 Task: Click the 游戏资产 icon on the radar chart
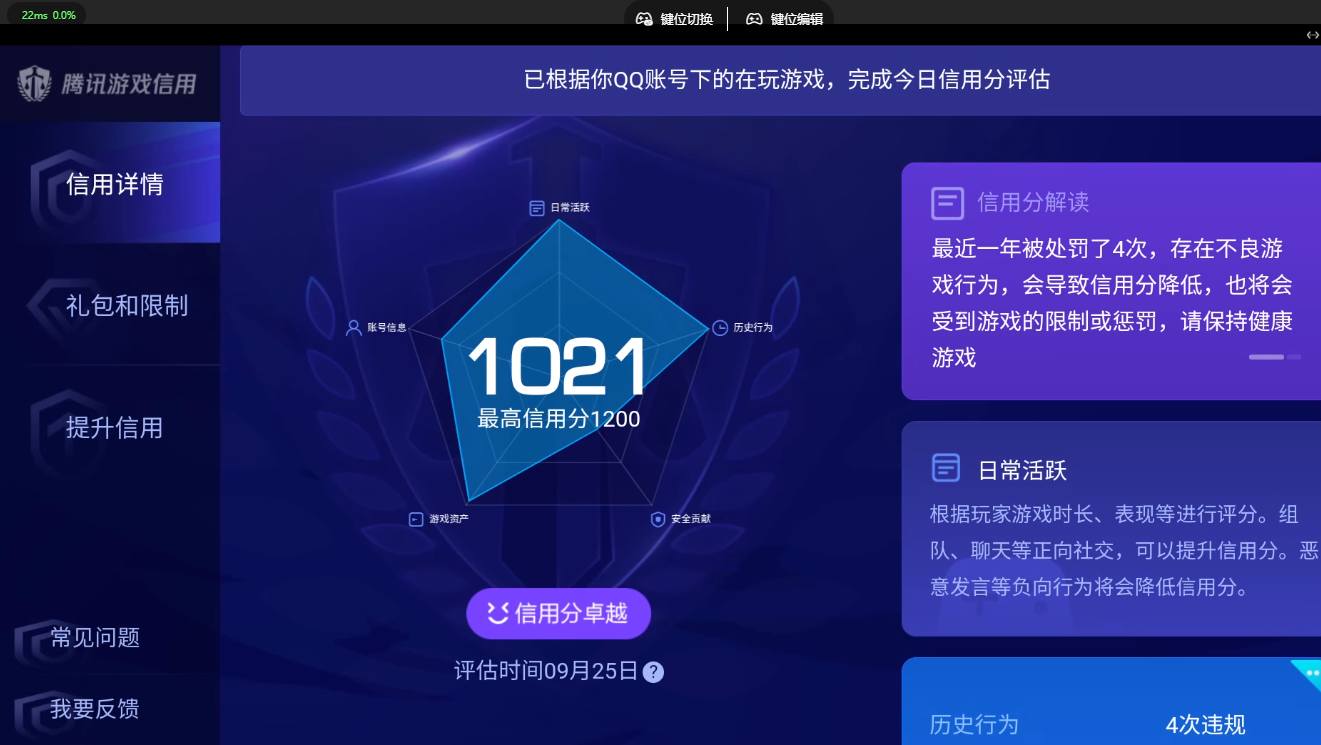point(416,519)
